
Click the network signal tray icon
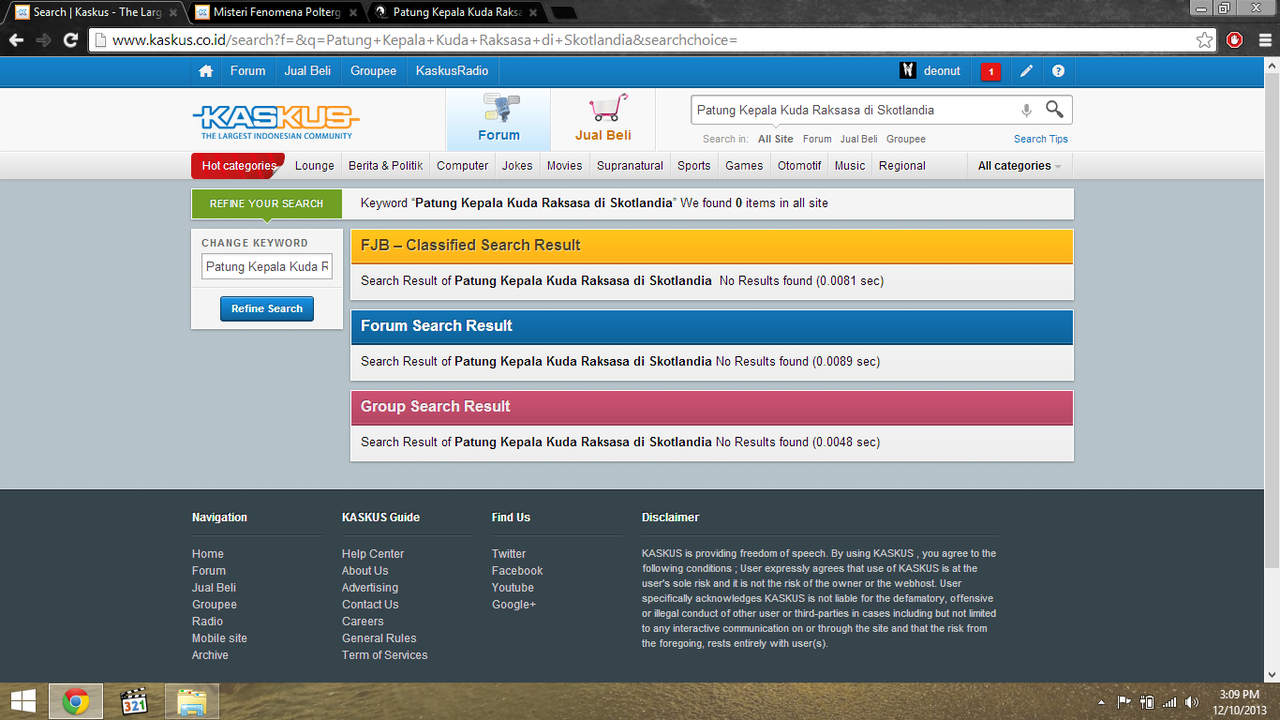(x=1170, y=702)
